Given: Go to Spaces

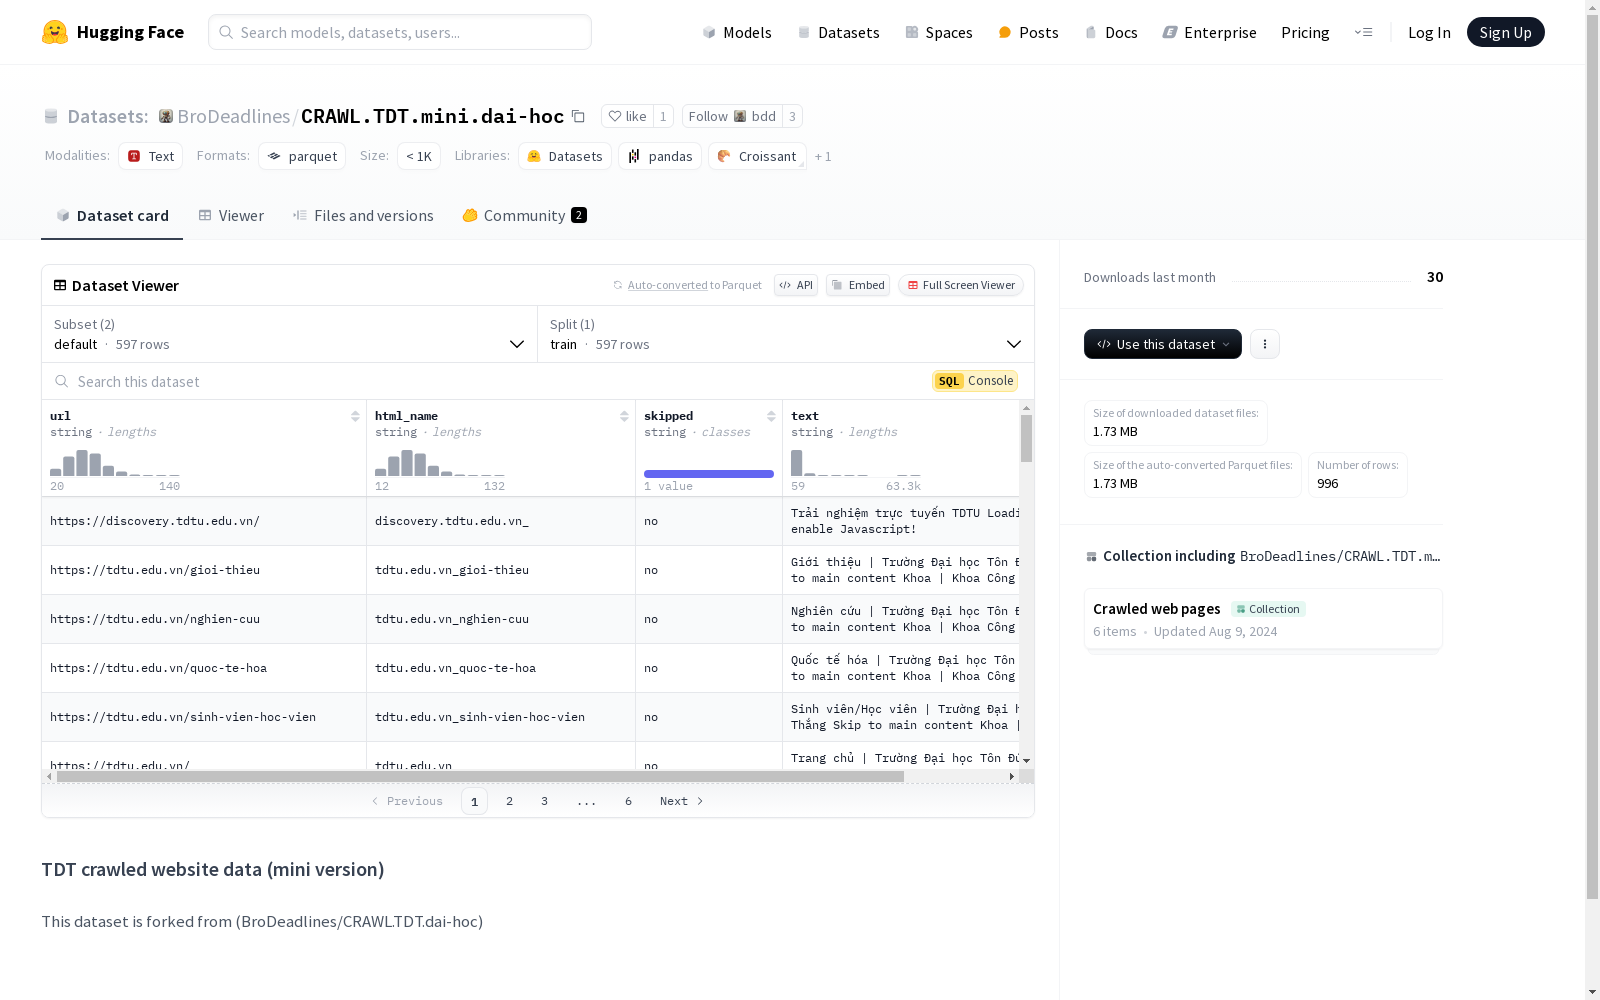Looking at the screenshot, I should (938, 32).
